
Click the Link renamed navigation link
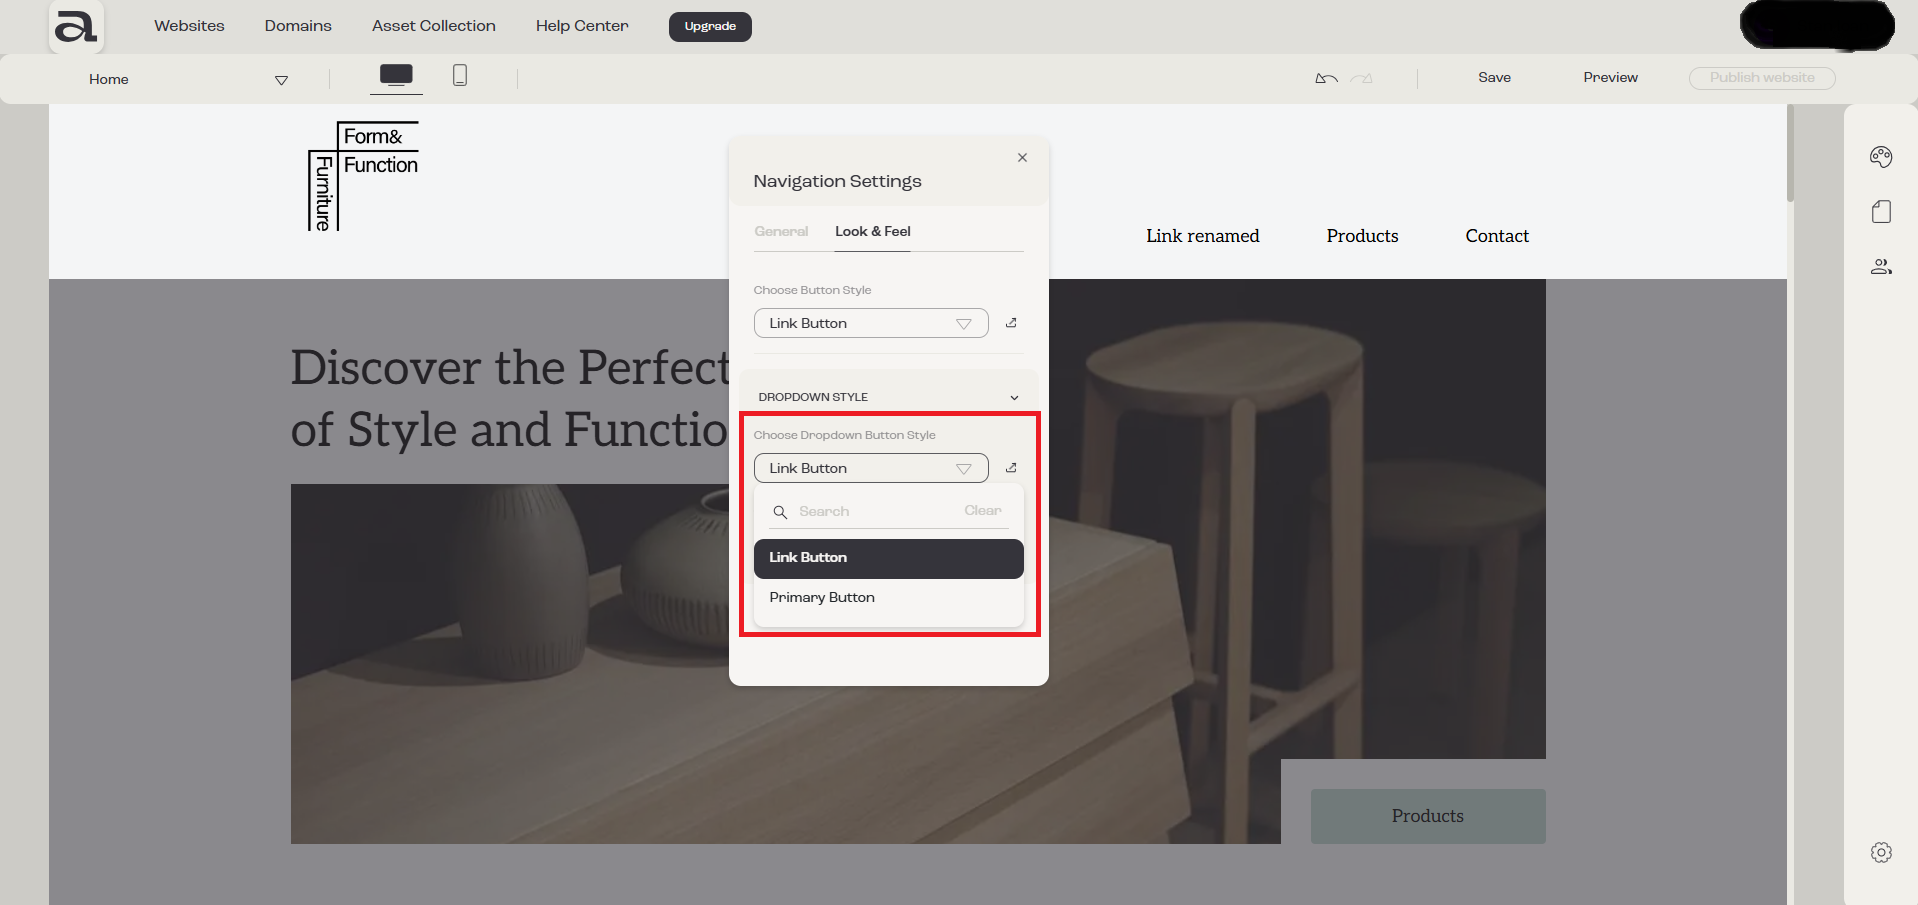[x=1202, y=236]
